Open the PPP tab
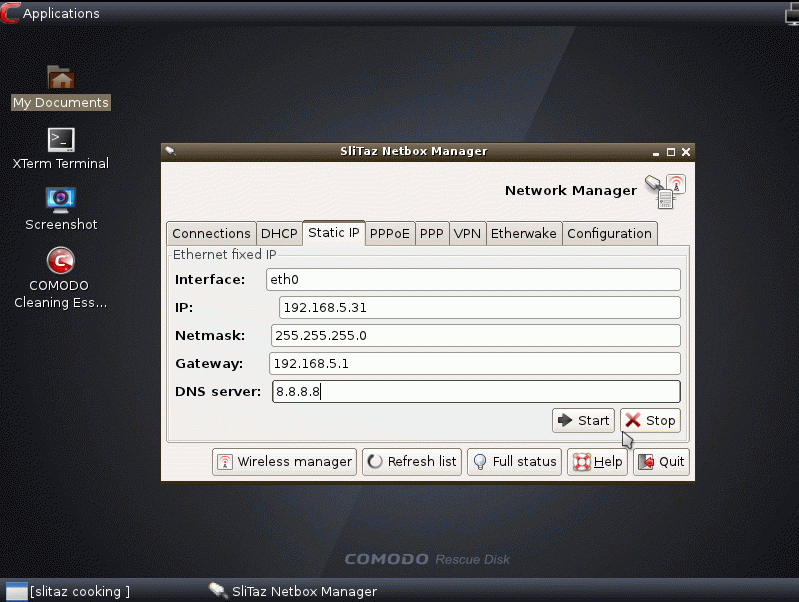 (x=432, y=233)
